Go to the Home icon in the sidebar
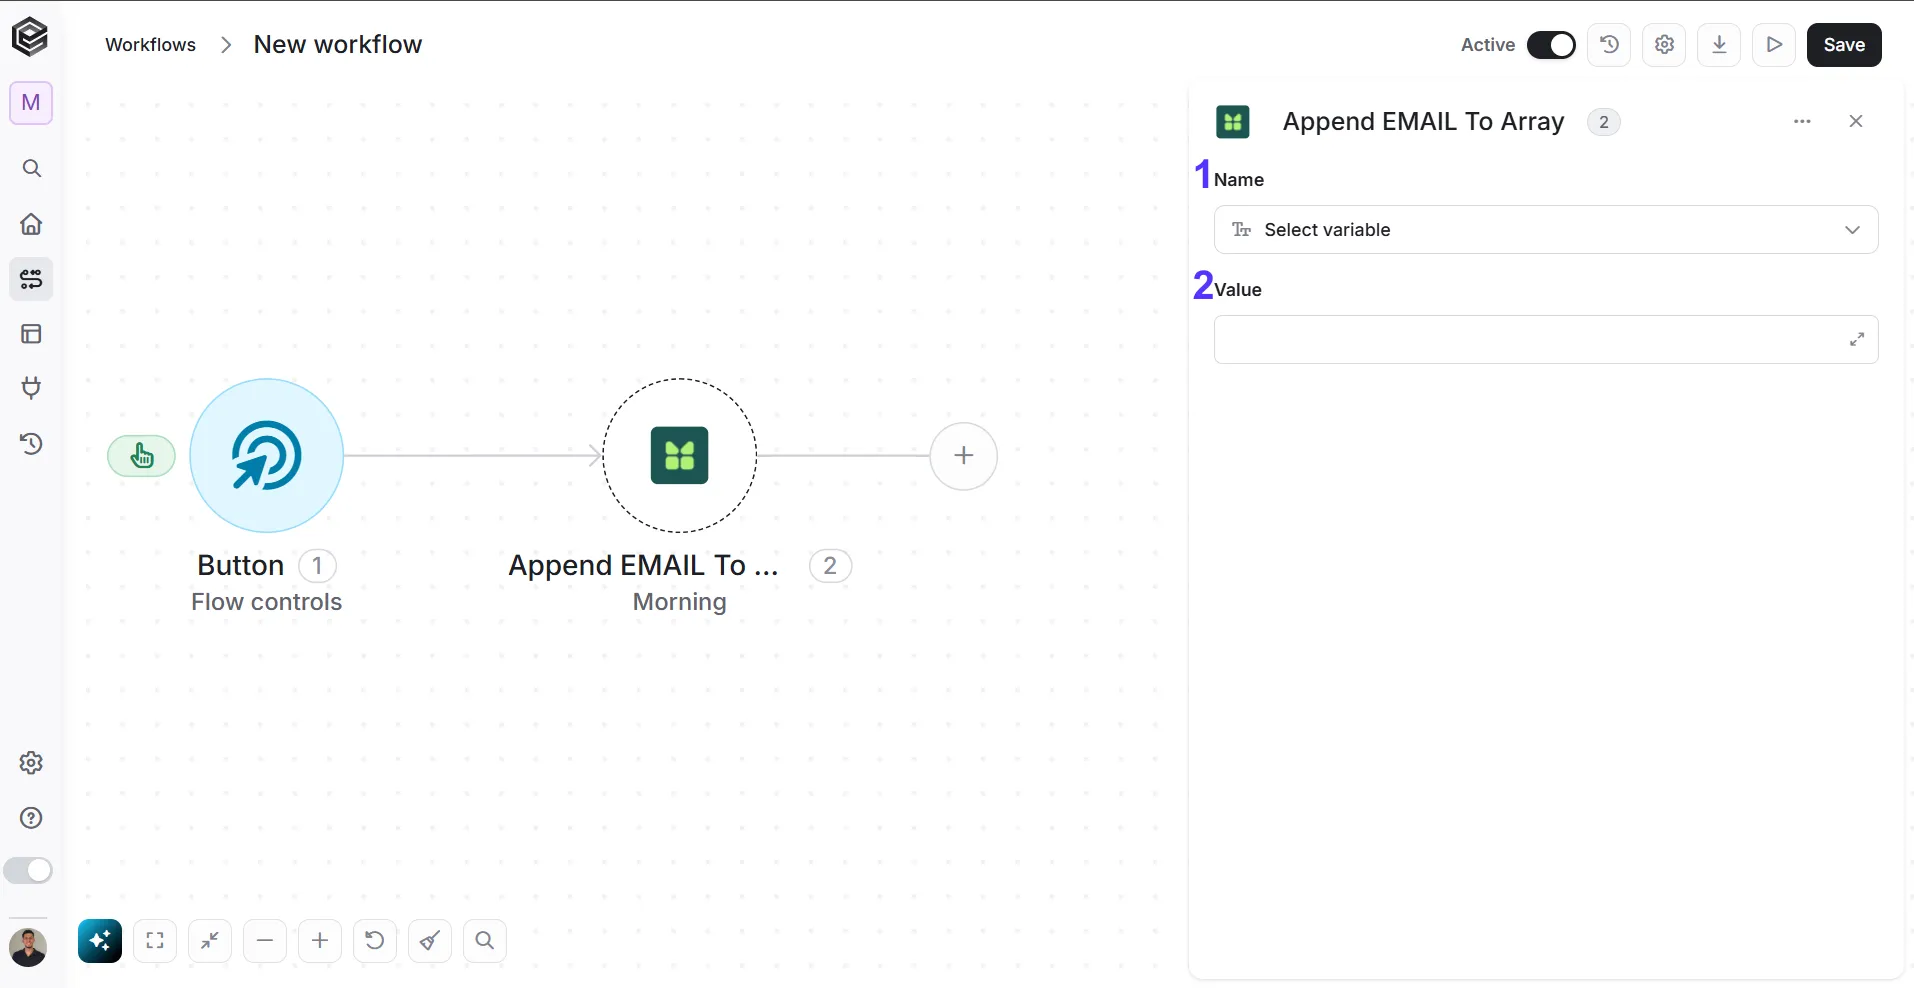The height and width of the screenshot is (988, 1914). (x=31, y=223)
